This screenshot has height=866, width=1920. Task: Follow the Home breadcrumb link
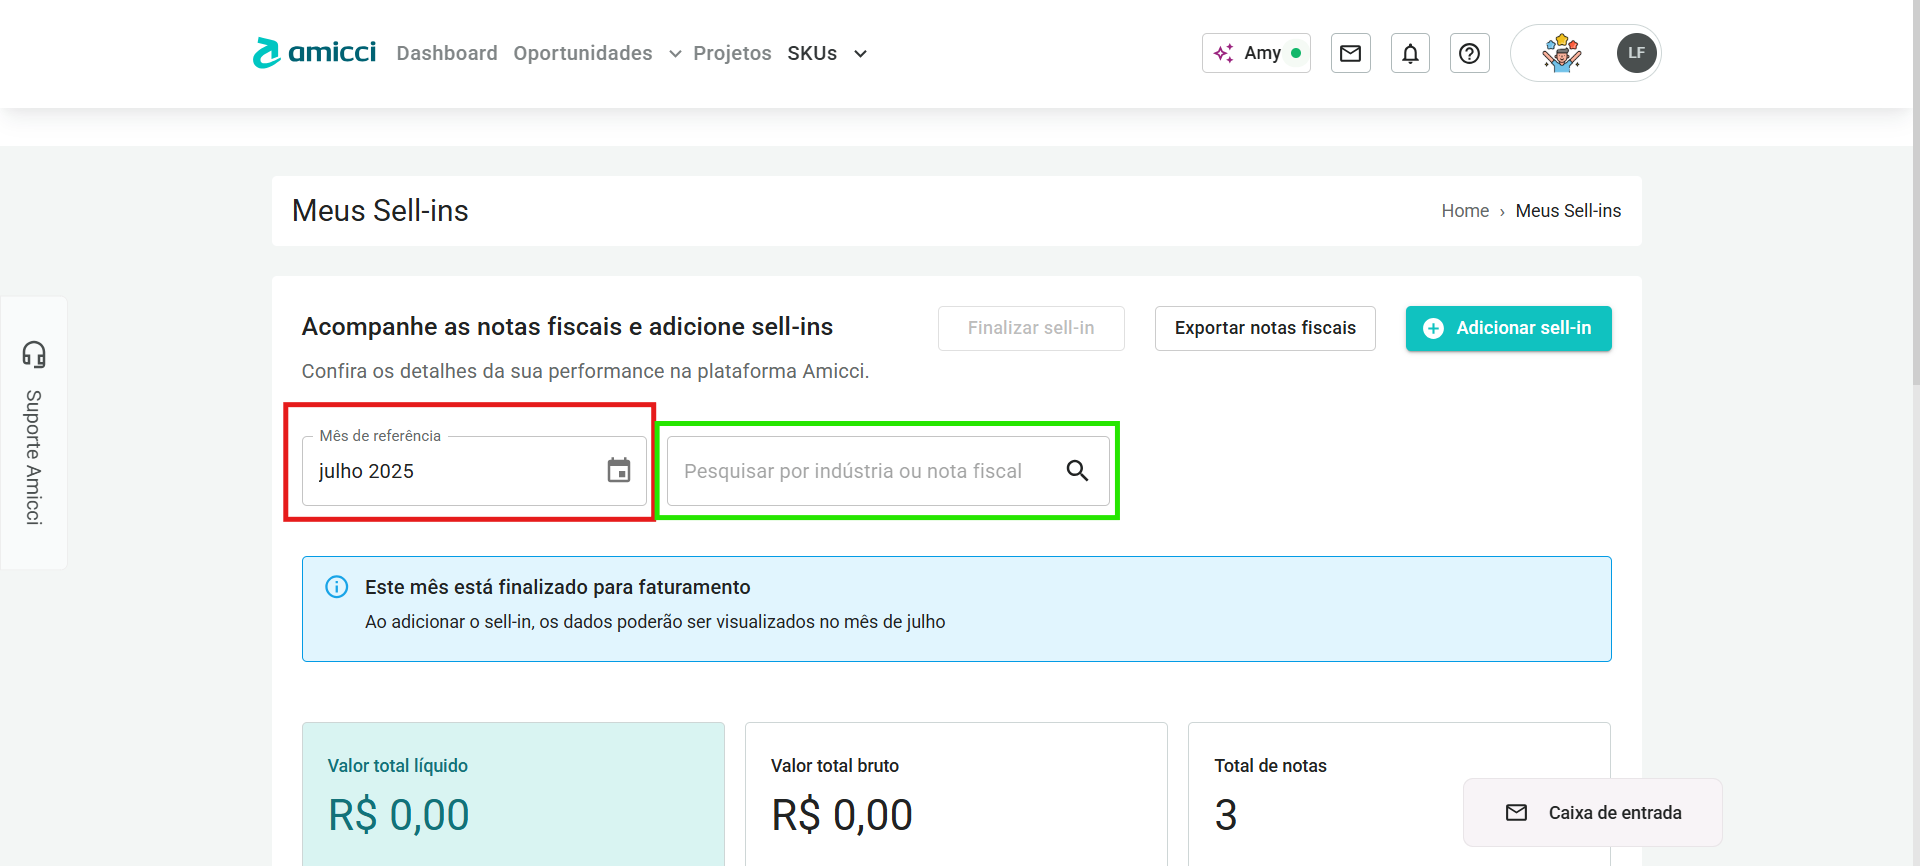click(x=1465, y=211)
